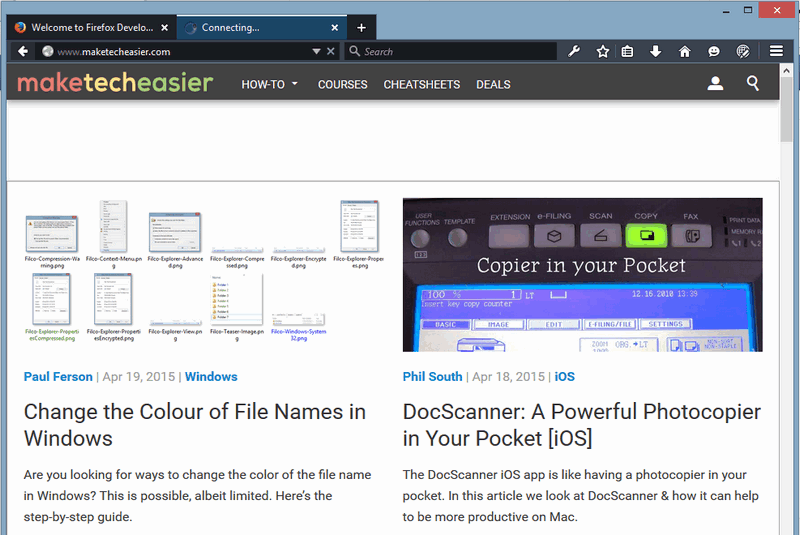Show bookmarks list icon in toolbar

click(x=627, y=51)
